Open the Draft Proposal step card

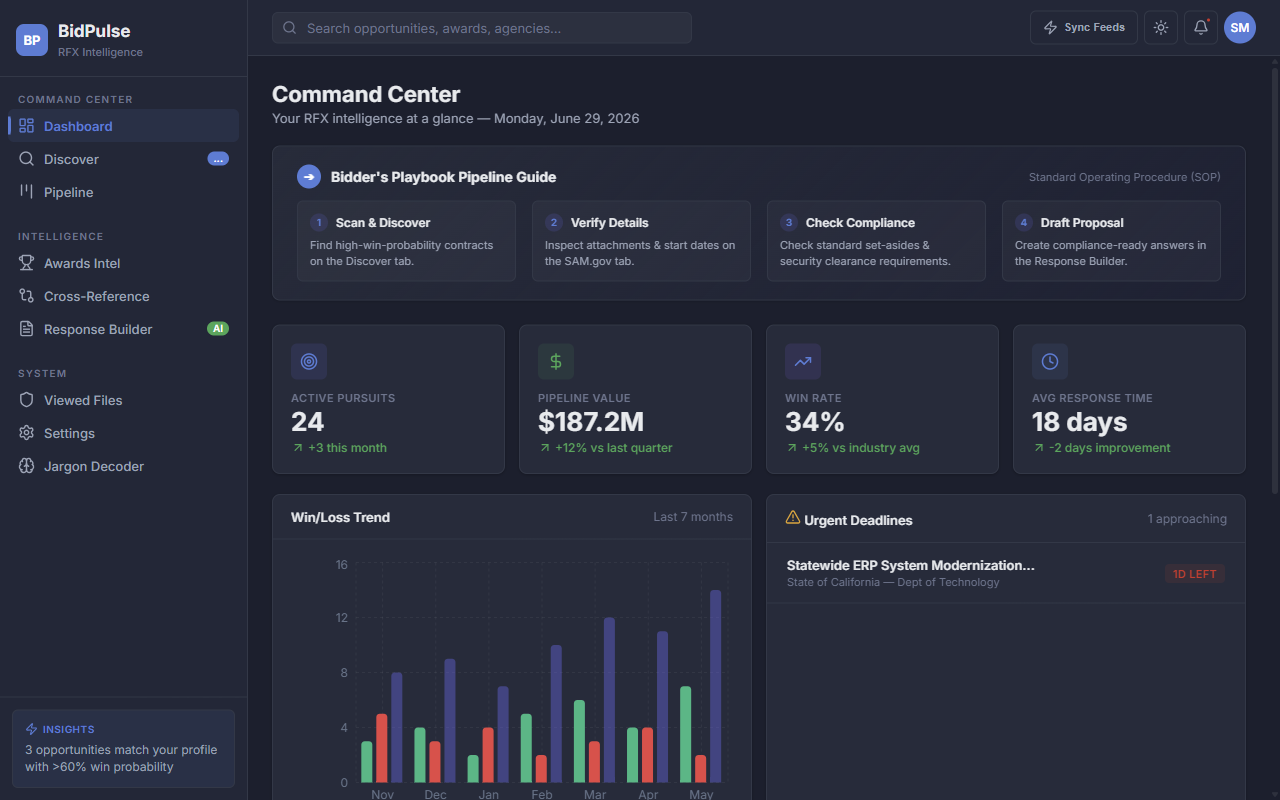[x=1111, y=241]
